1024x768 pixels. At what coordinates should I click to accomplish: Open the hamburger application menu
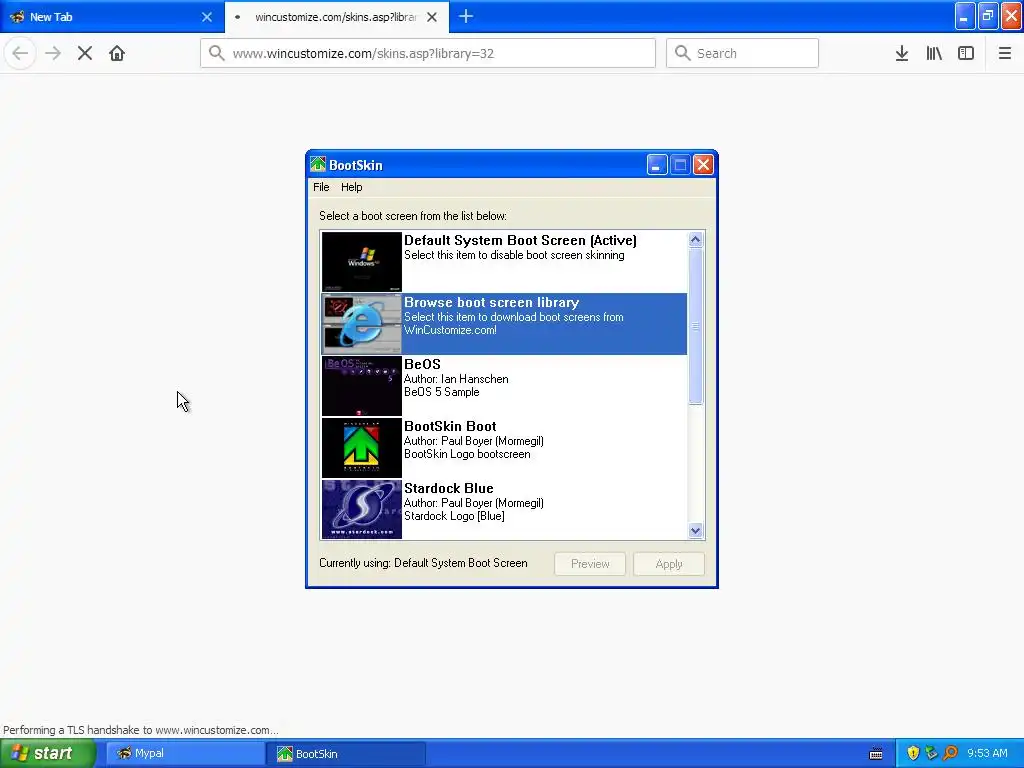(x=1005, y=54)
